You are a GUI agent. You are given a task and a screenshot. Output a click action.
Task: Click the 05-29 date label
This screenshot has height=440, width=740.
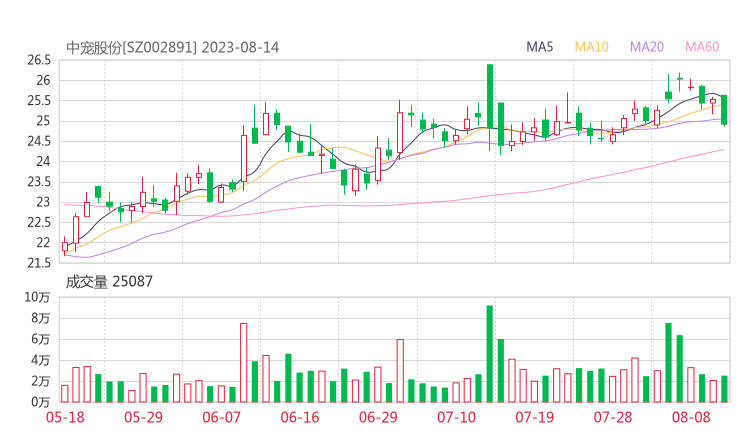click(x=143, y=417)
